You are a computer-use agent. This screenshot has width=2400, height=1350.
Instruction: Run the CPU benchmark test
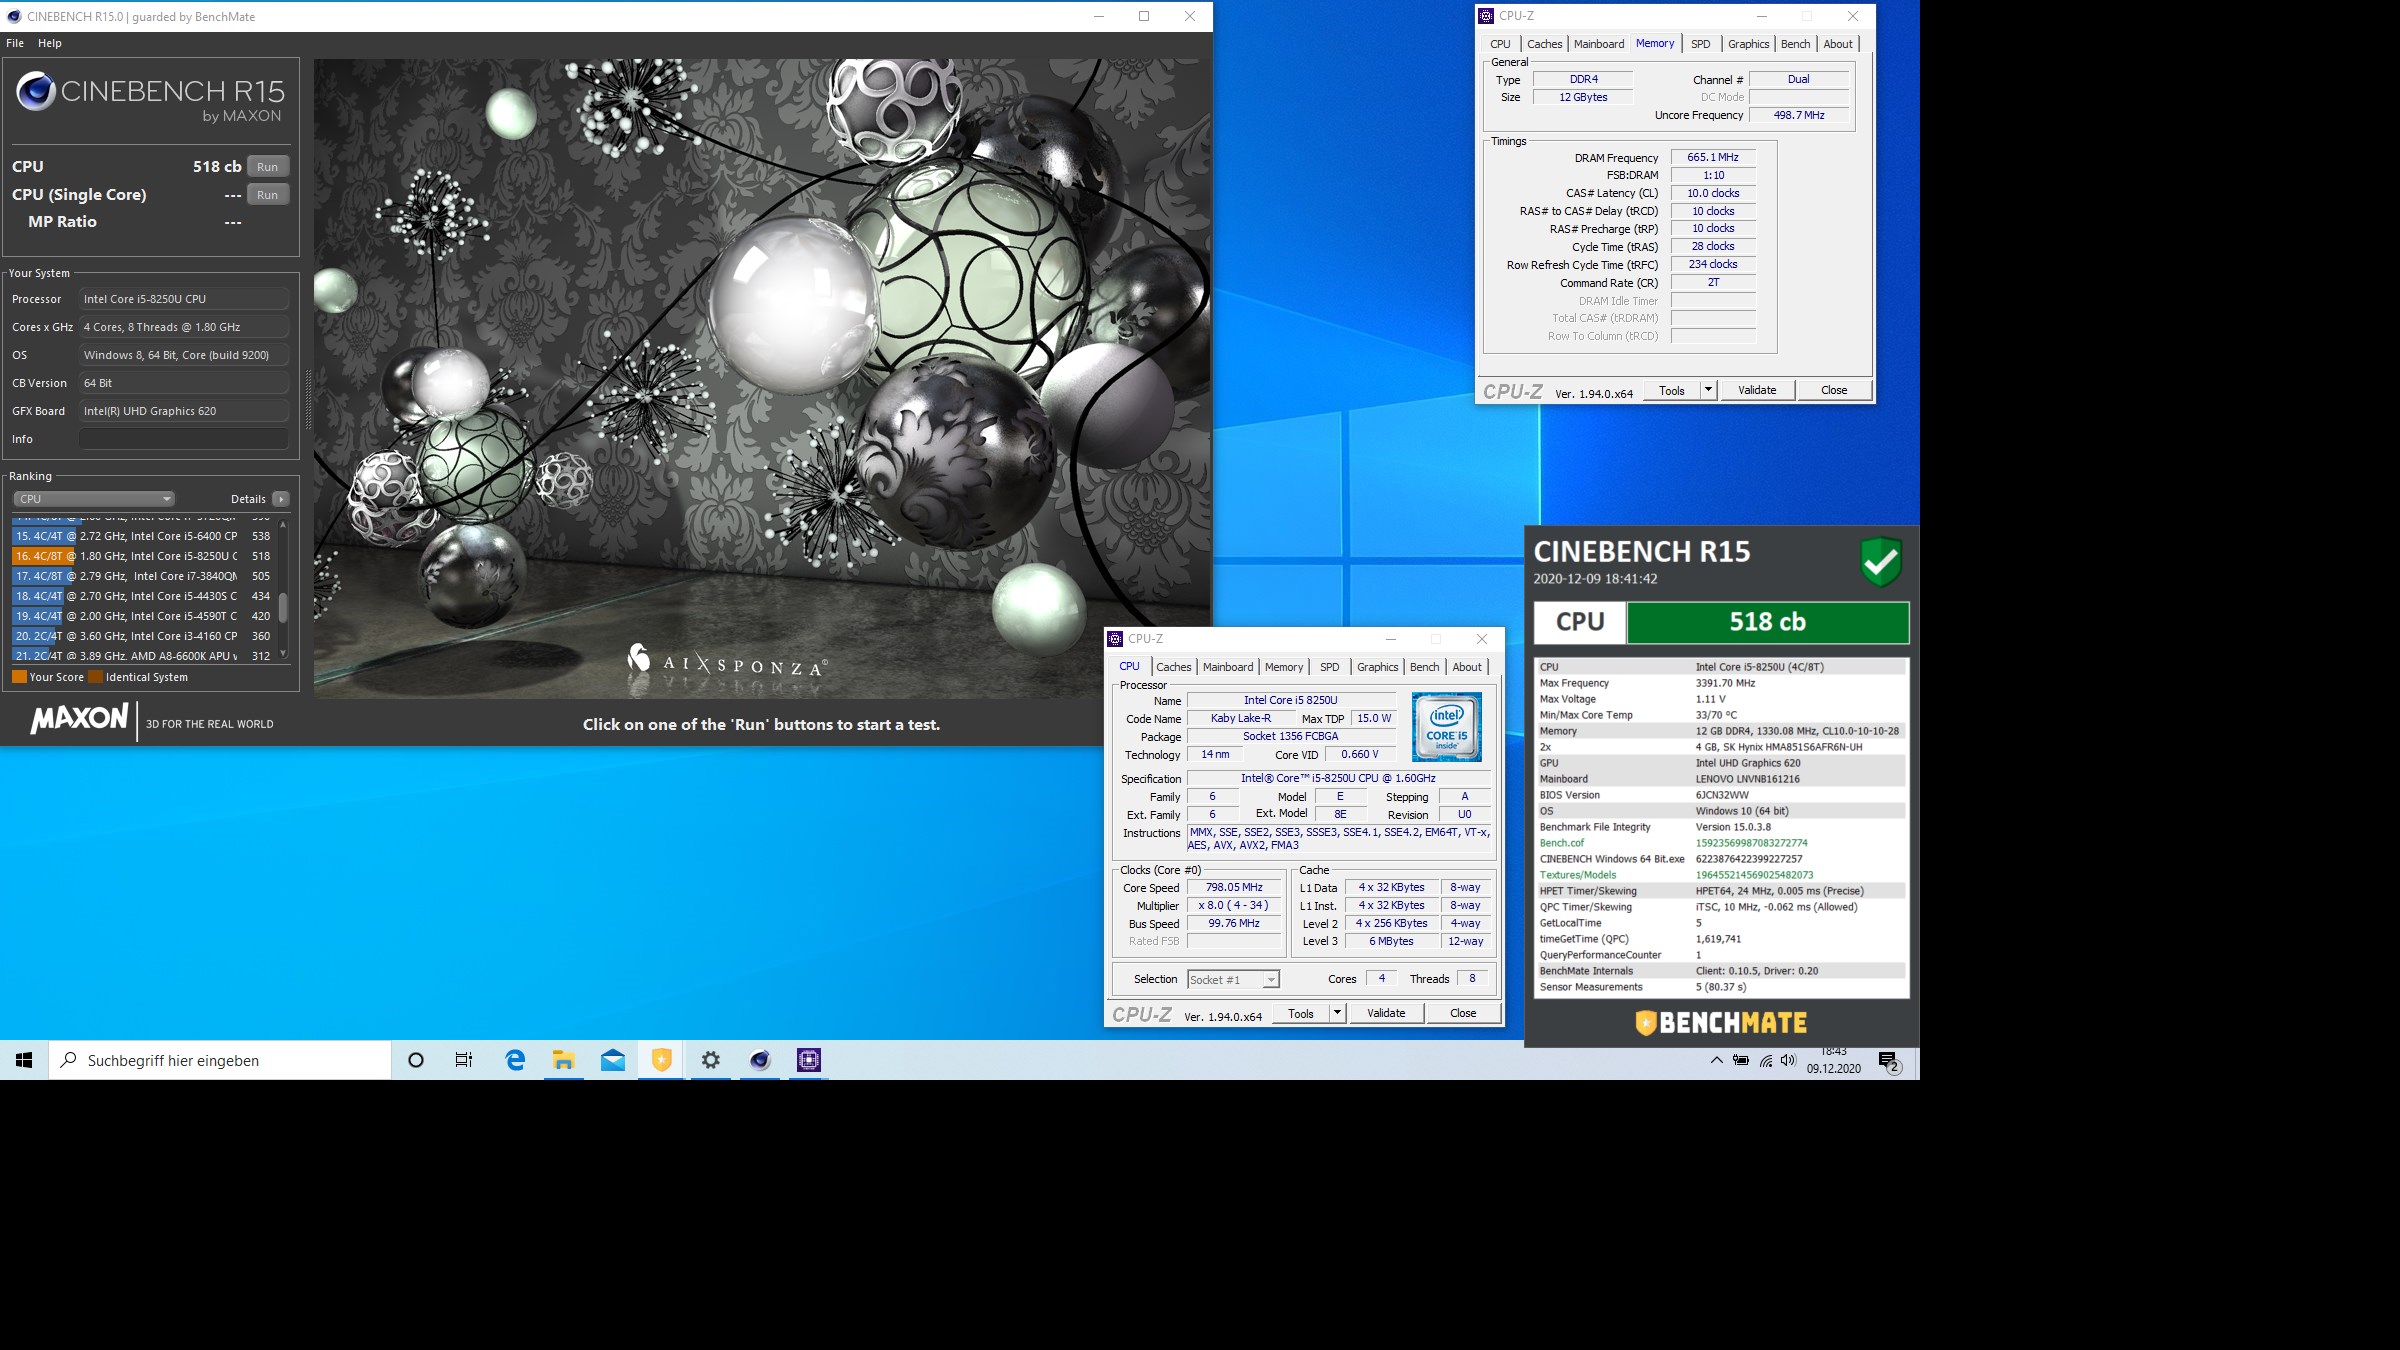(x=267, y=167)
